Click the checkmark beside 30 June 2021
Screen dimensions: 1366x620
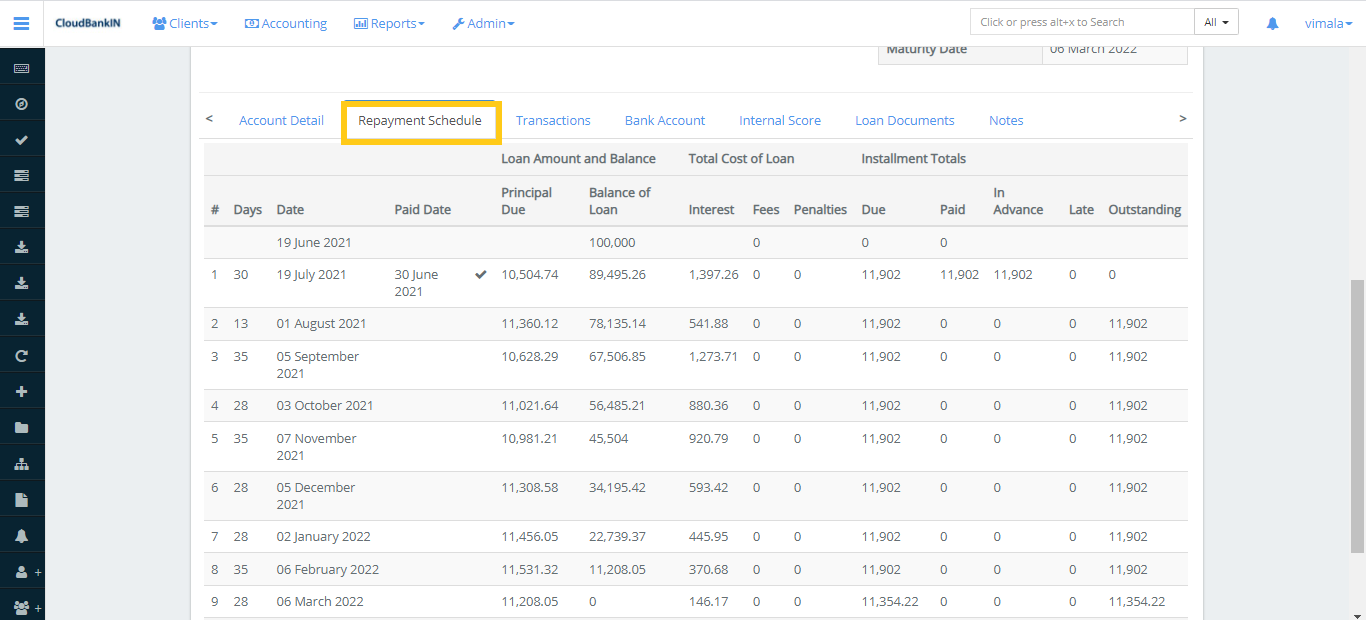pos(480,273)
